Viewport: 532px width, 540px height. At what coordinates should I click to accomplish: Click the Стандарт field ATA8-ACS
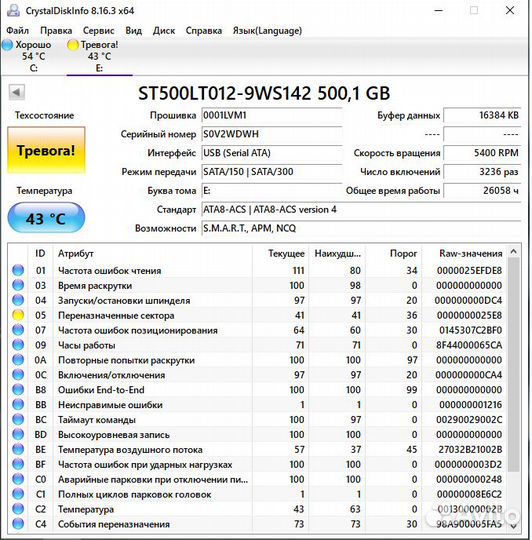[x=361, y=209]
